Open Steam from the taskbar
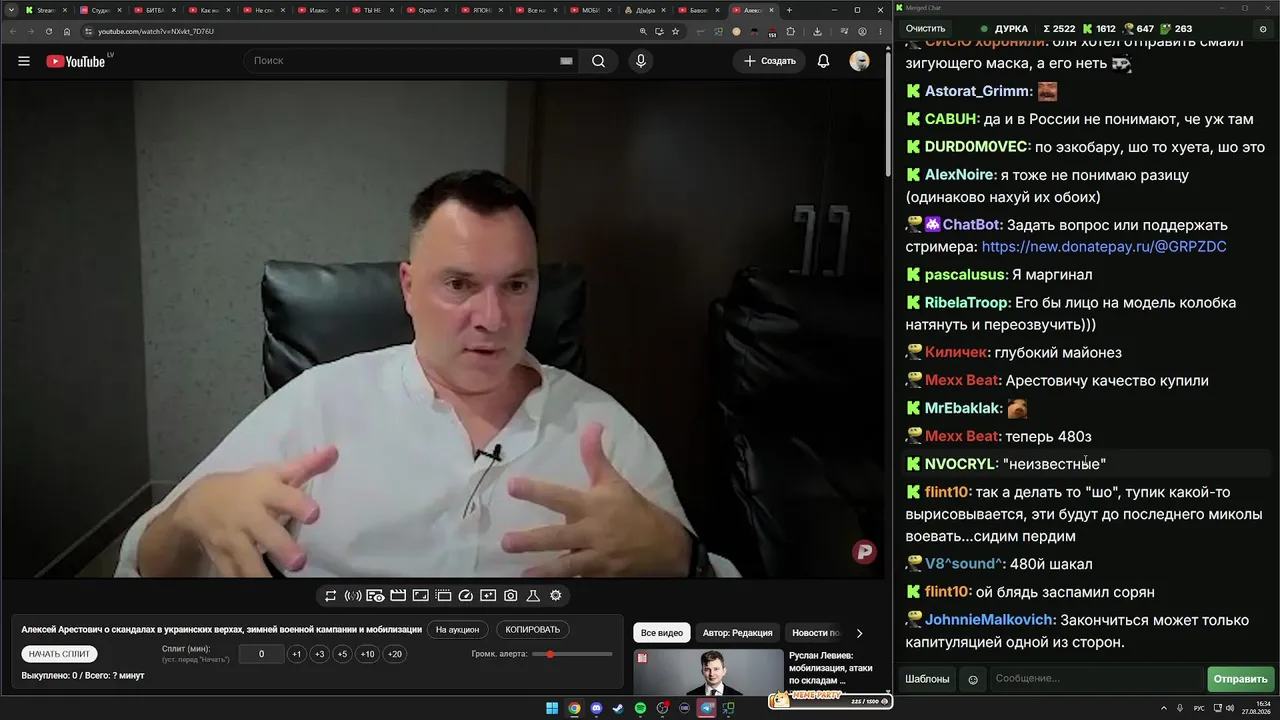This screenshot has width=1280, height=720. pos(618,708)
